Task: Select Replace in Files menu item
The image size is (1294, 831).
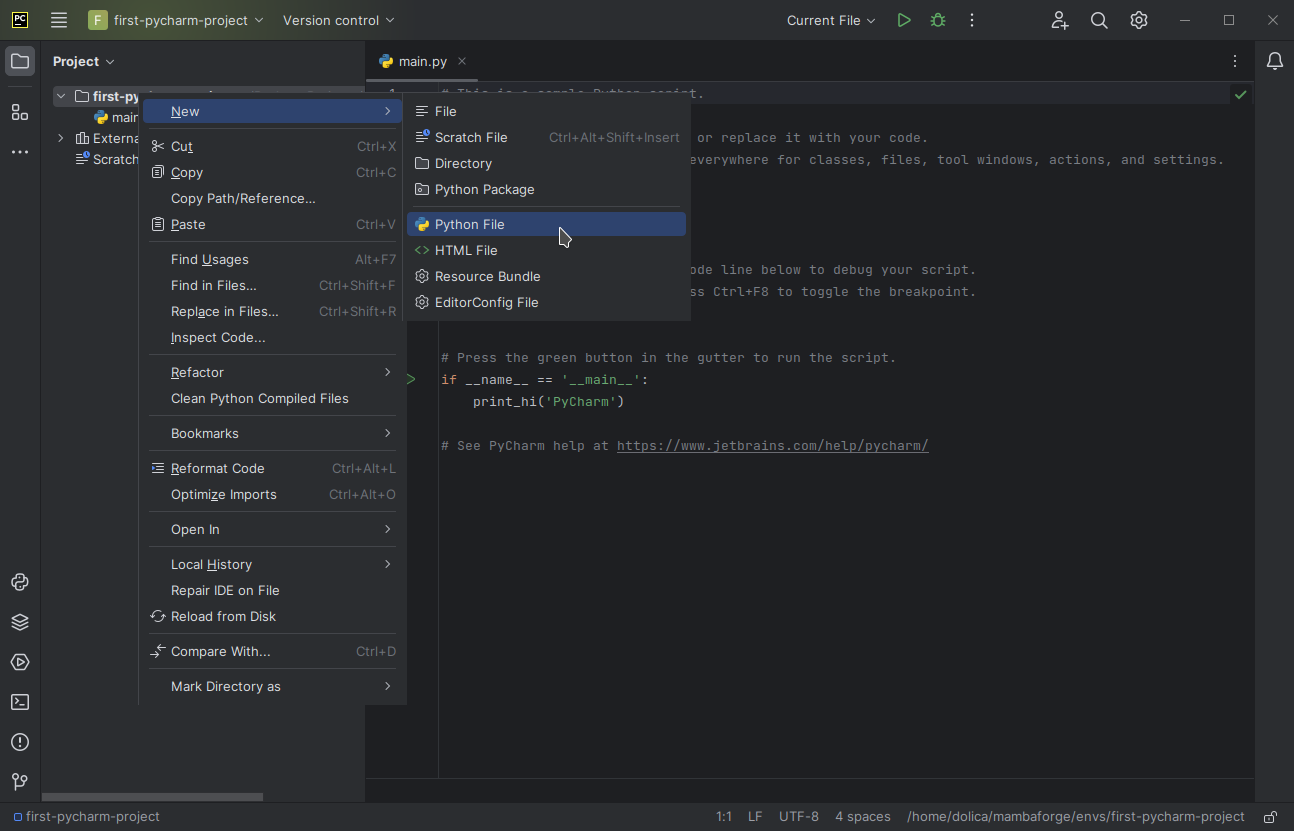Action: pos(272,311)
